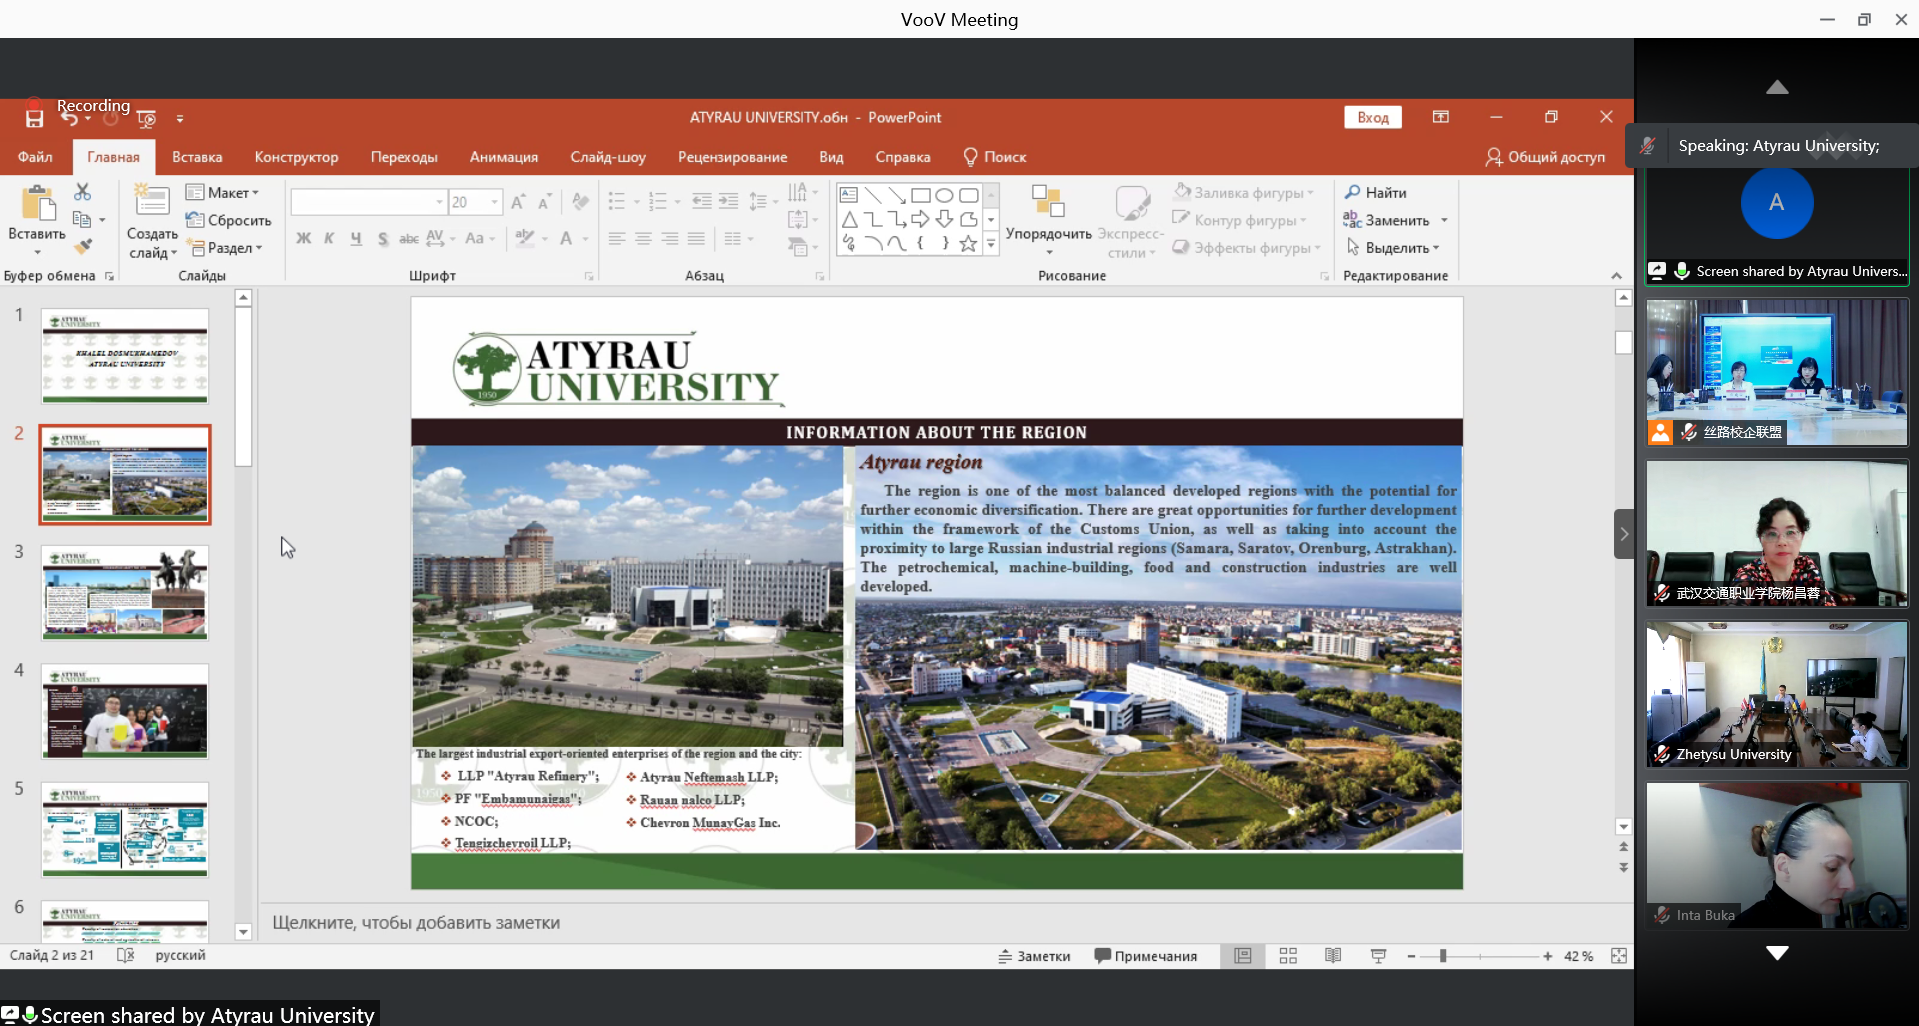Toggle Comments (Примечания) pane
1919x1026 pixels.
[1146, 956]
